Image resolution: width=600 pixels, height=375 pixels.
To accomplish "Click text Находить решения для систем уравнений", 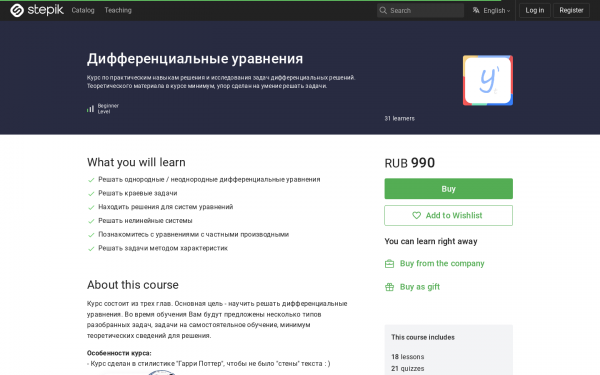I will tap(166, 207).
